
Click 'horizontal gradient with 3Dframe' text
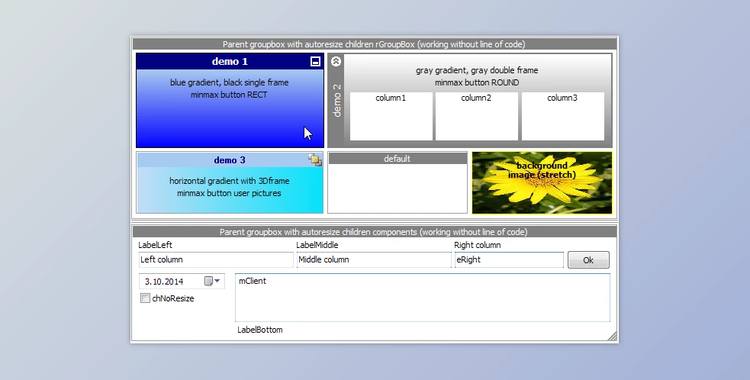pos(229,181)
